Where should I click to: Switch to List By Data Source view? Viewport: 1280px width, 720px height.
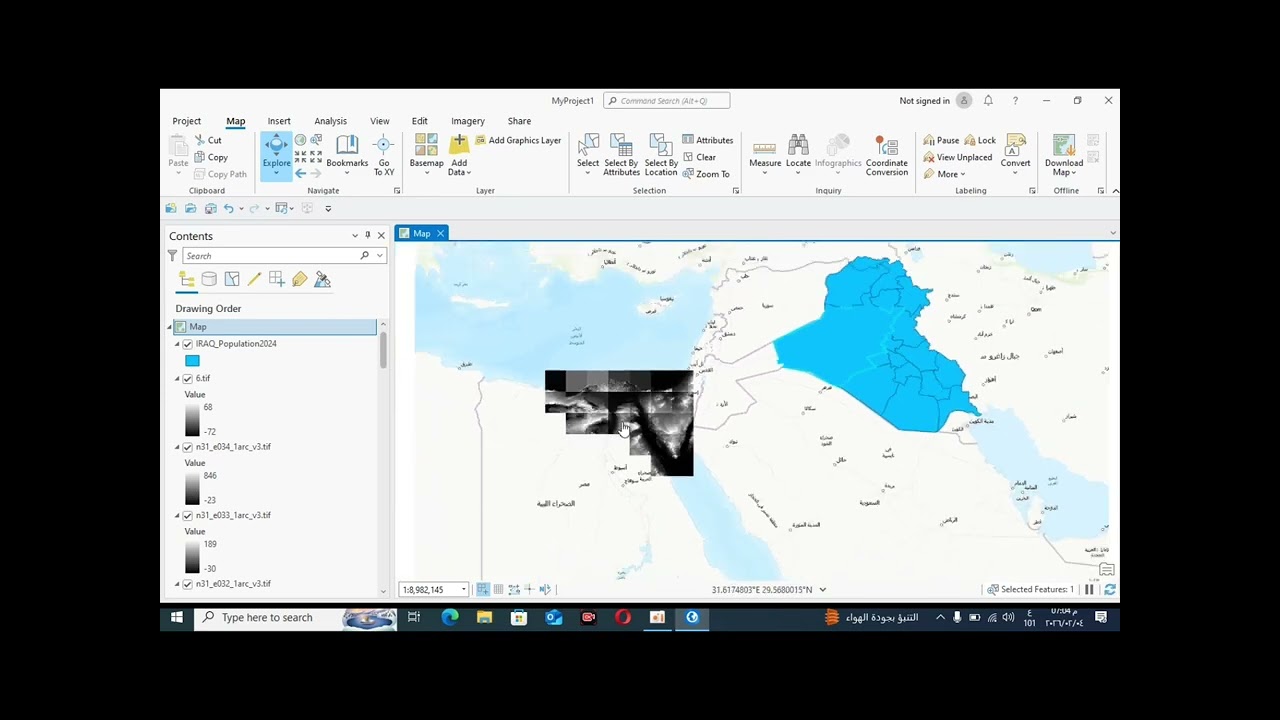pyautogui.click(x=209, y=280)
